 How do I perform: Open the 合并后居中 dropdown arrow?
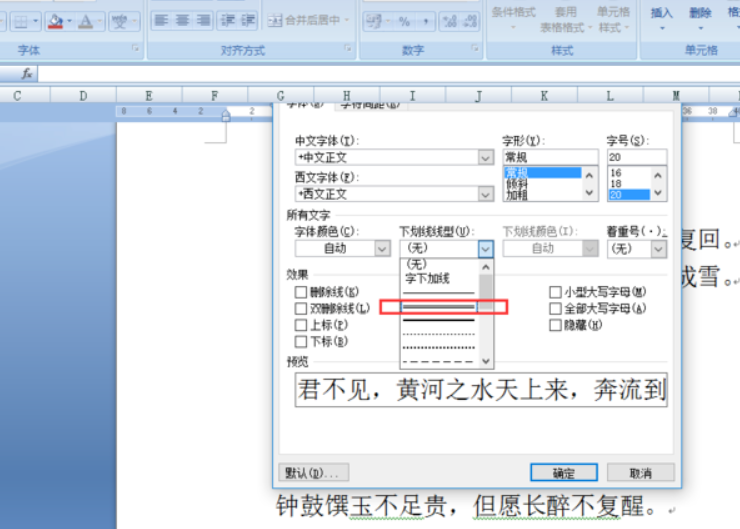click(x=346, y=20)
